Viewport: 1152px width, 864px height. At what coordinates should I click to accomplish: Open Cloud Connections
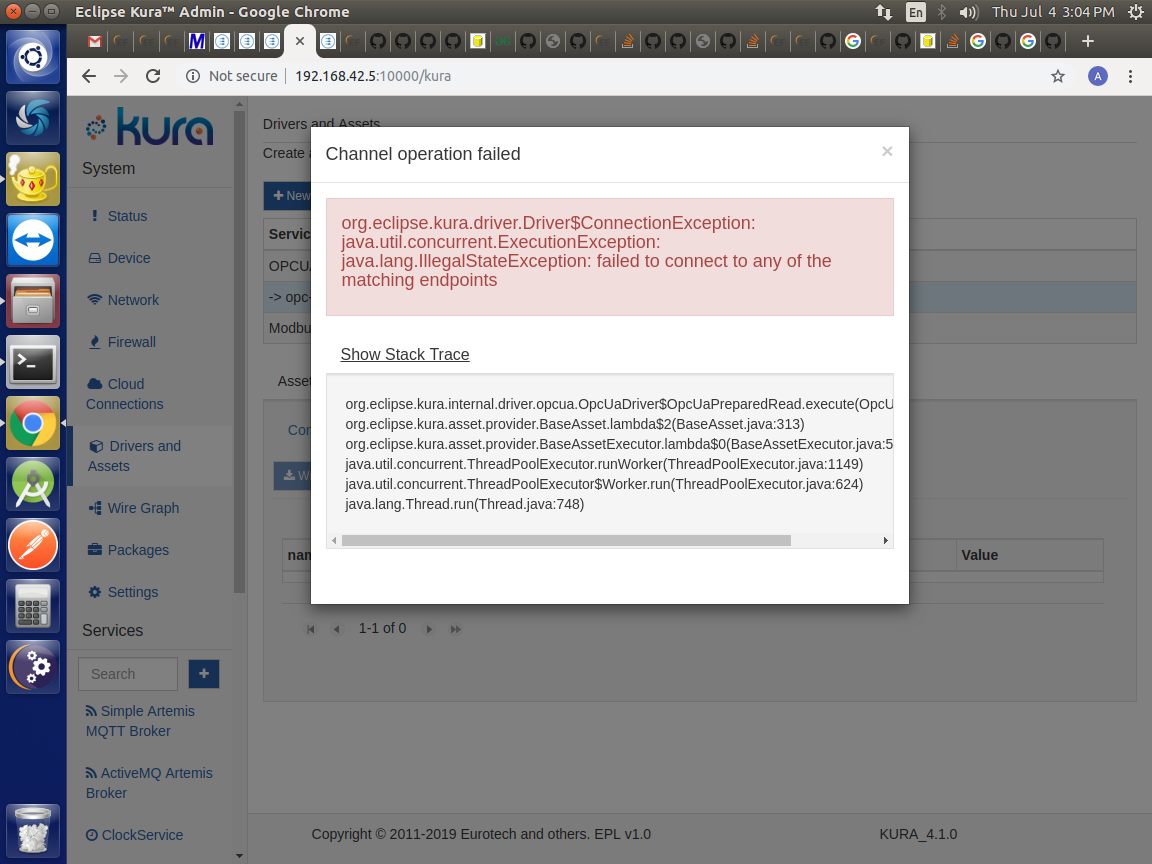124,394
